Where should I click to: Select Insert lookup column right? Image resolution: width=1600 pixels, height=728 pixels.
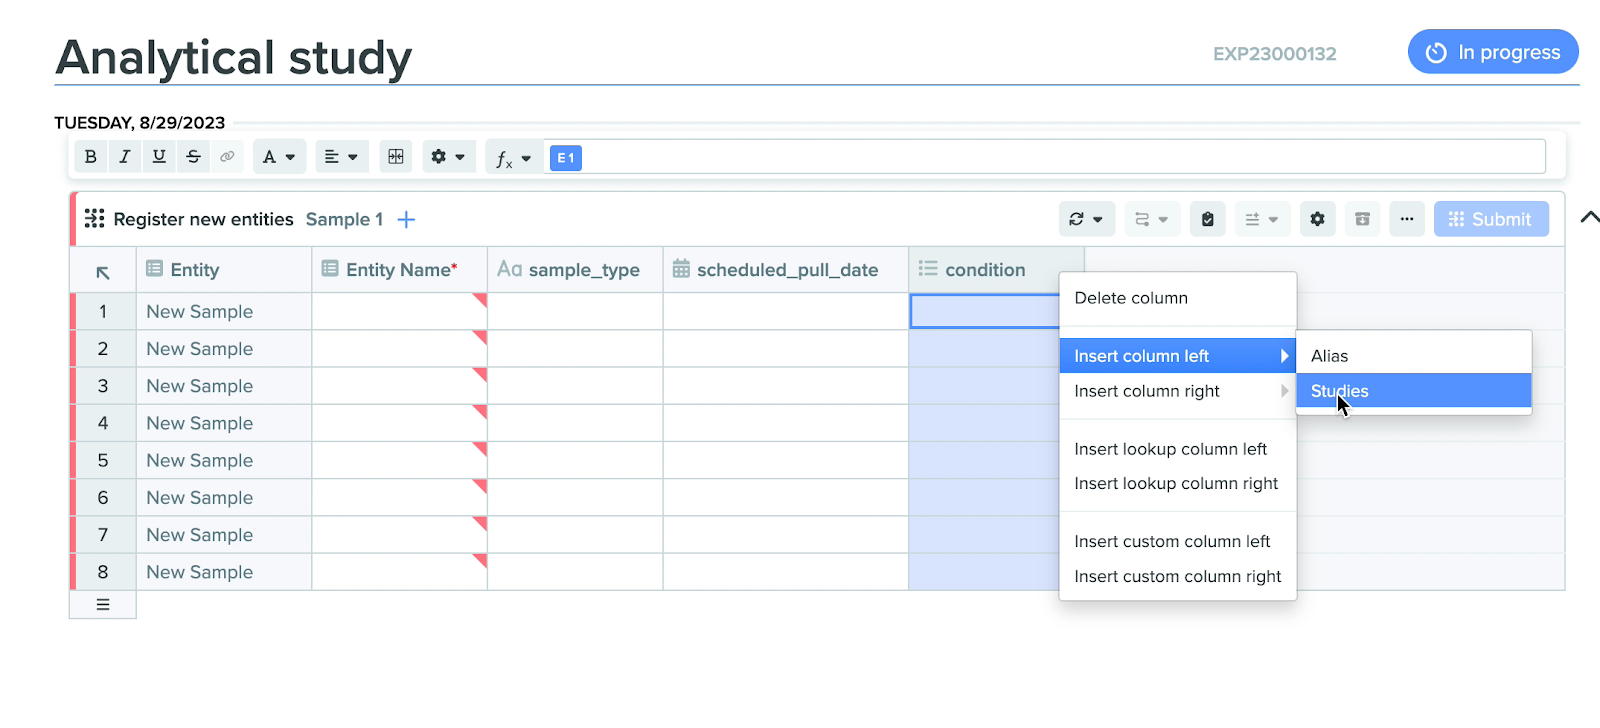point(1176,484)
